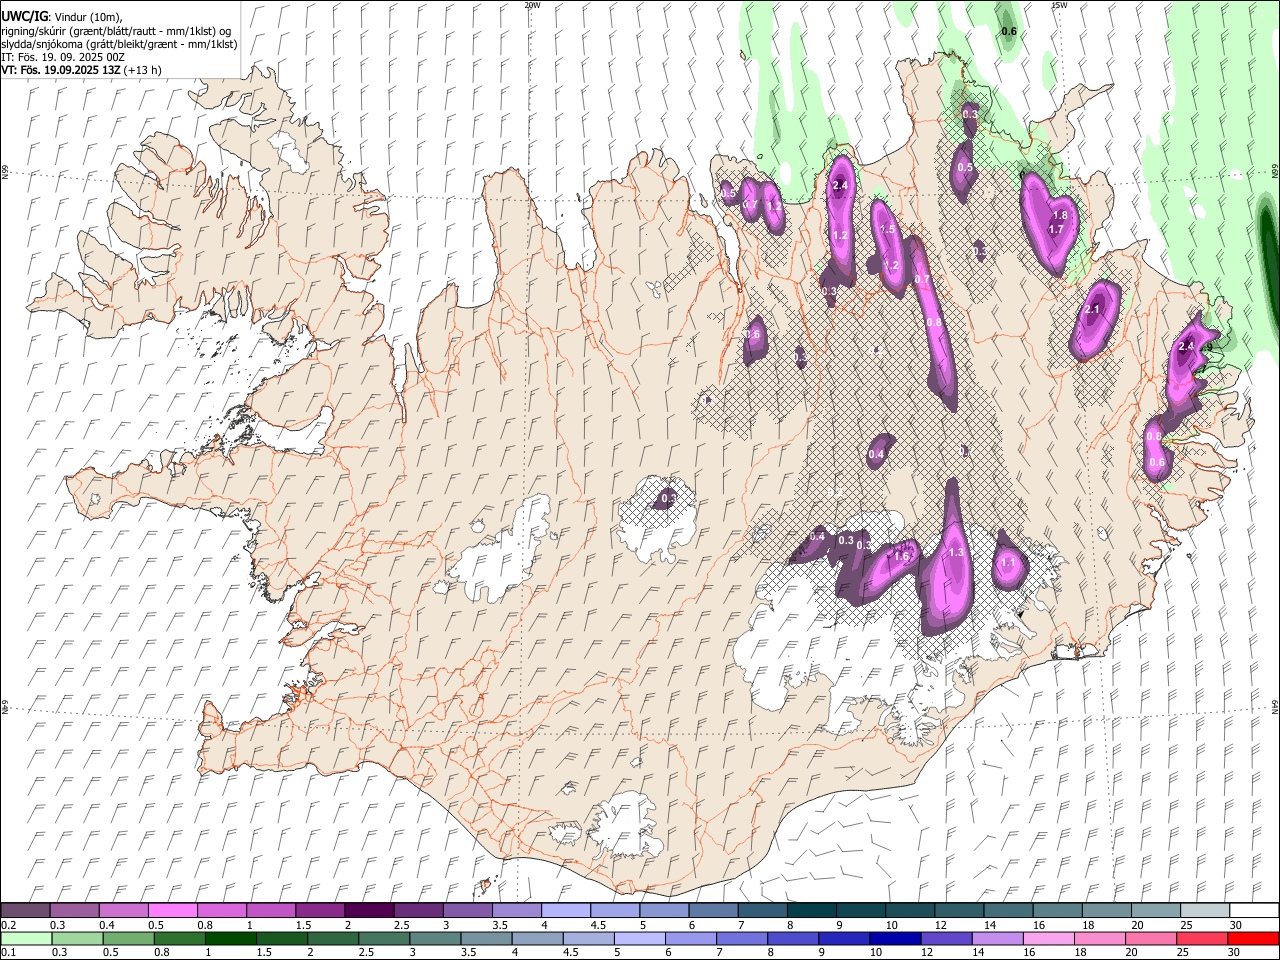Click the crimson 25–30 rain swatch
Viewport: 1280px width, 960px height.
click(x=1205, y=939)
